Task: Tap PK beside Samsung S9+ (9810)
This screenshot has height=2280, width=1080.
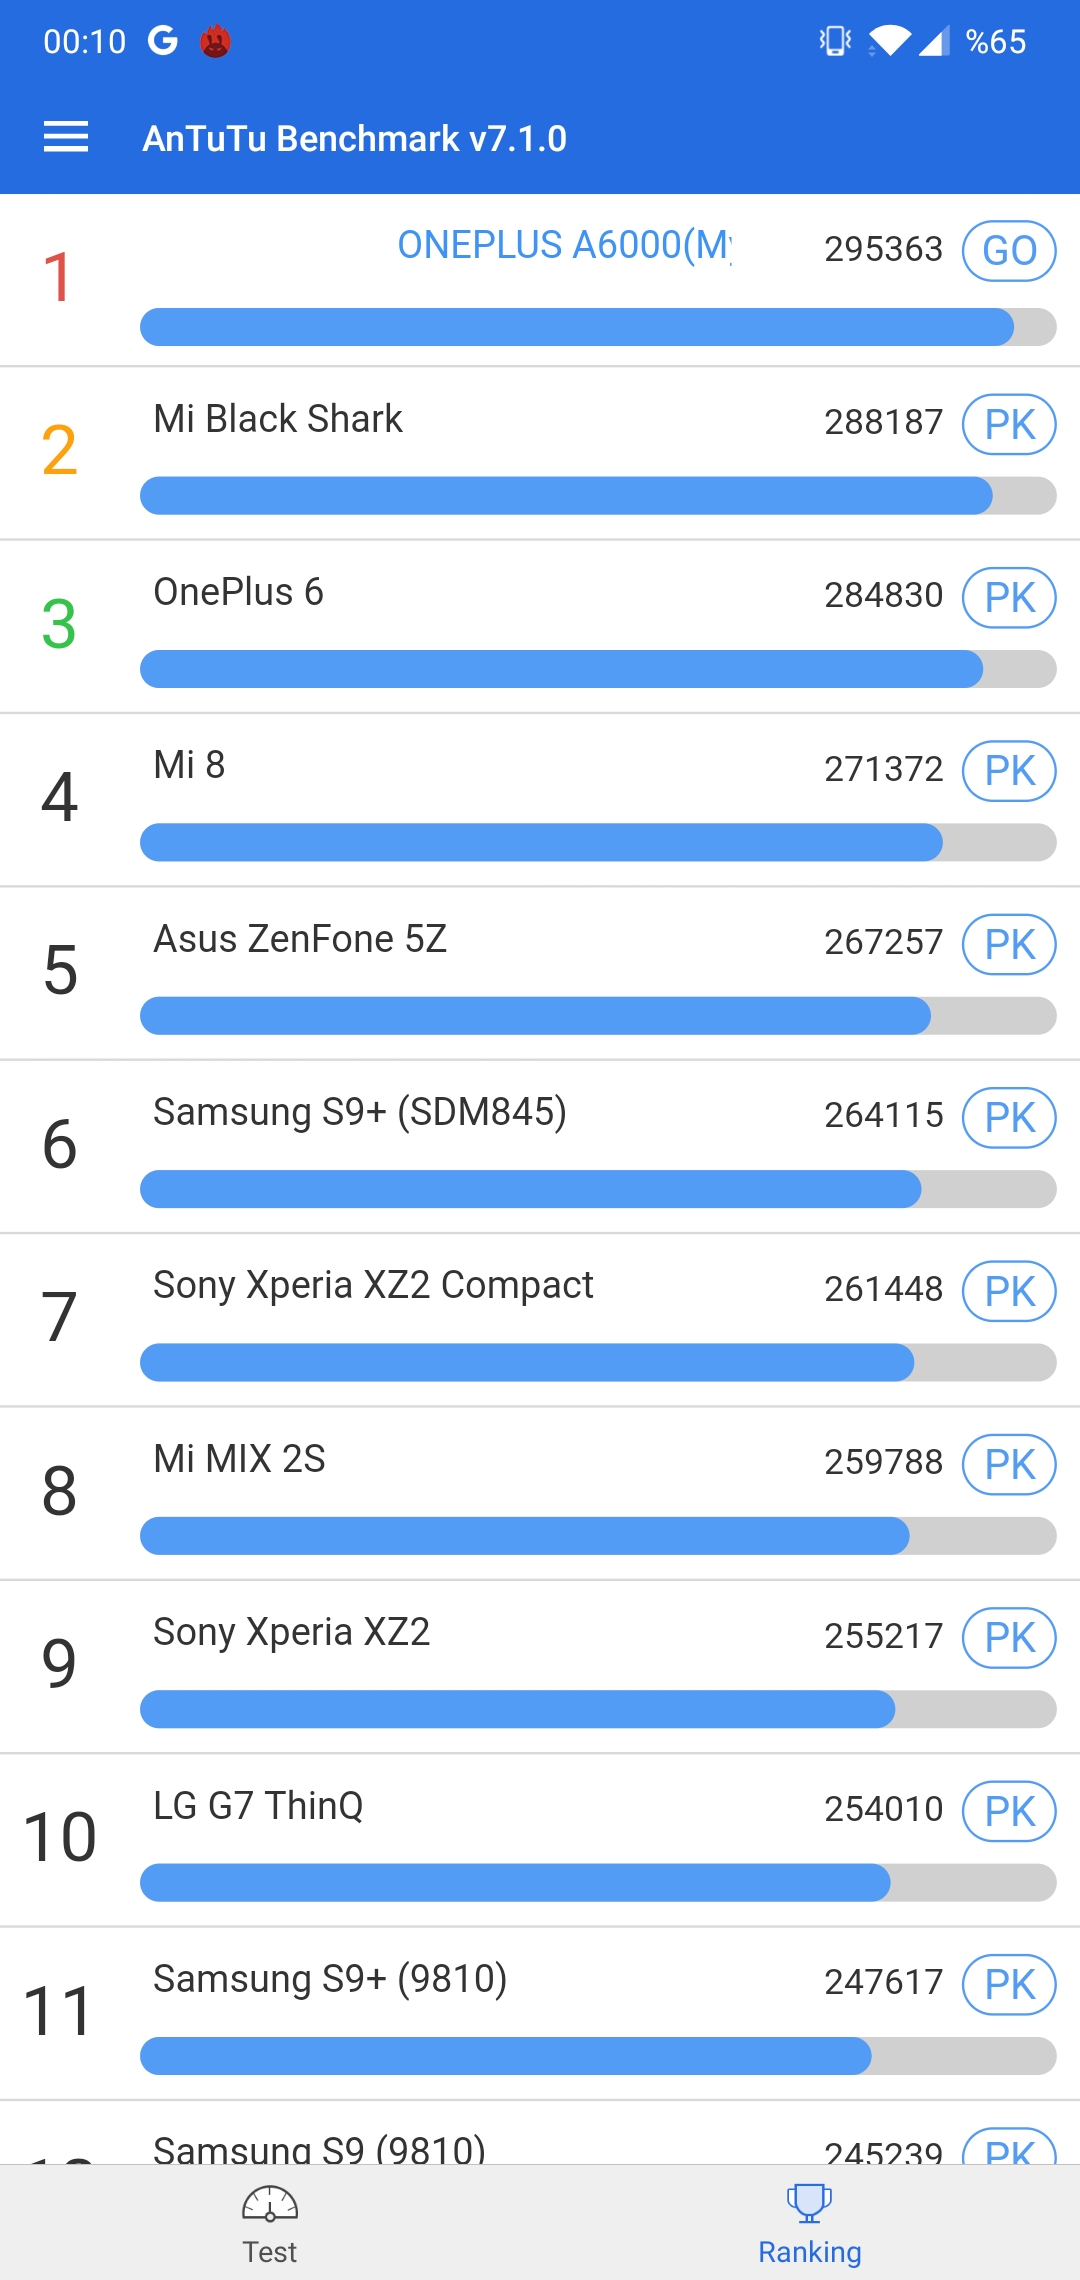Action: click(1009, 1985)
